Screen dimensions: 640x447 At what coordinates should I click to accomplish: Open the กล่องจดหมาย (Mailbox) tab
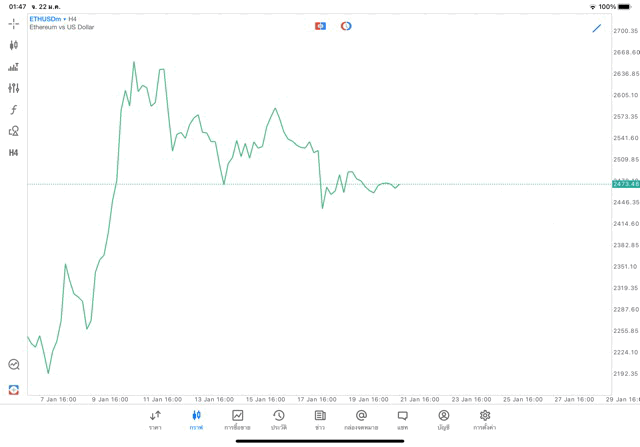point(361,419)
